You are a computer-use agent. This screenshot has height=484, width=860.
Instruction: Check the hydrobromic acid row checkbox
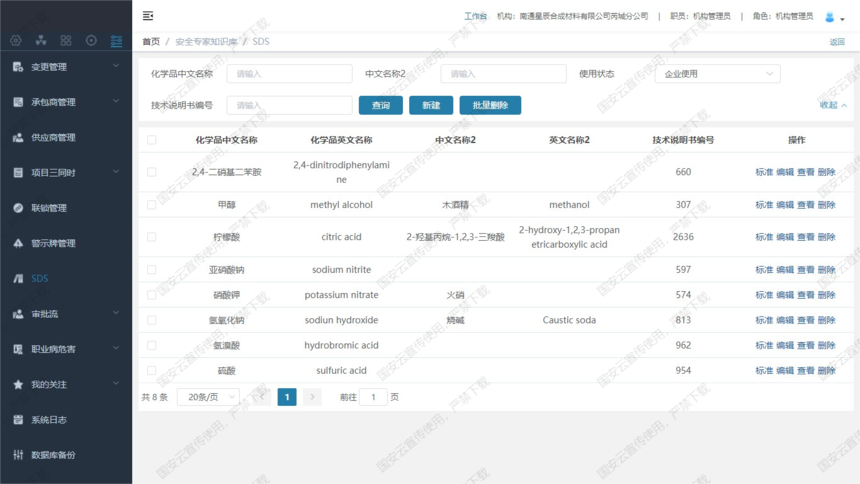[151, 345]
